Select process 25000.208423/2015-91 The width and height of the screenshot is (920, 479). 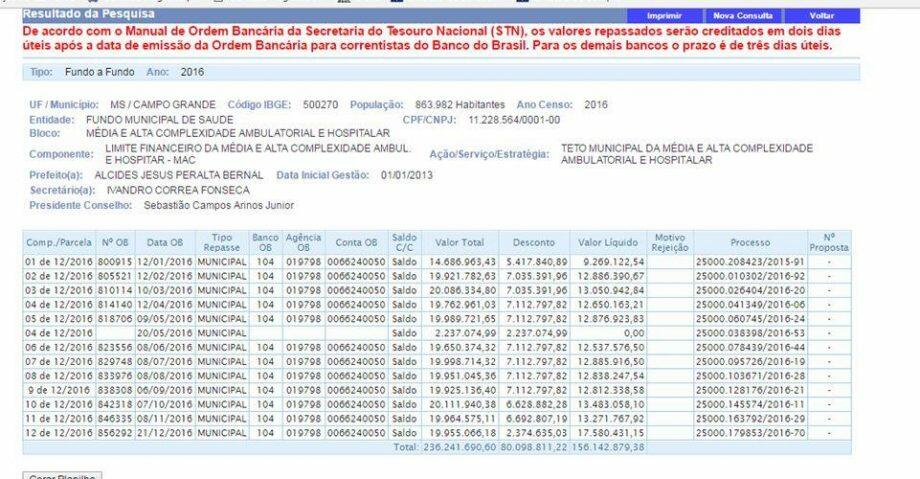tap(750, 262)
